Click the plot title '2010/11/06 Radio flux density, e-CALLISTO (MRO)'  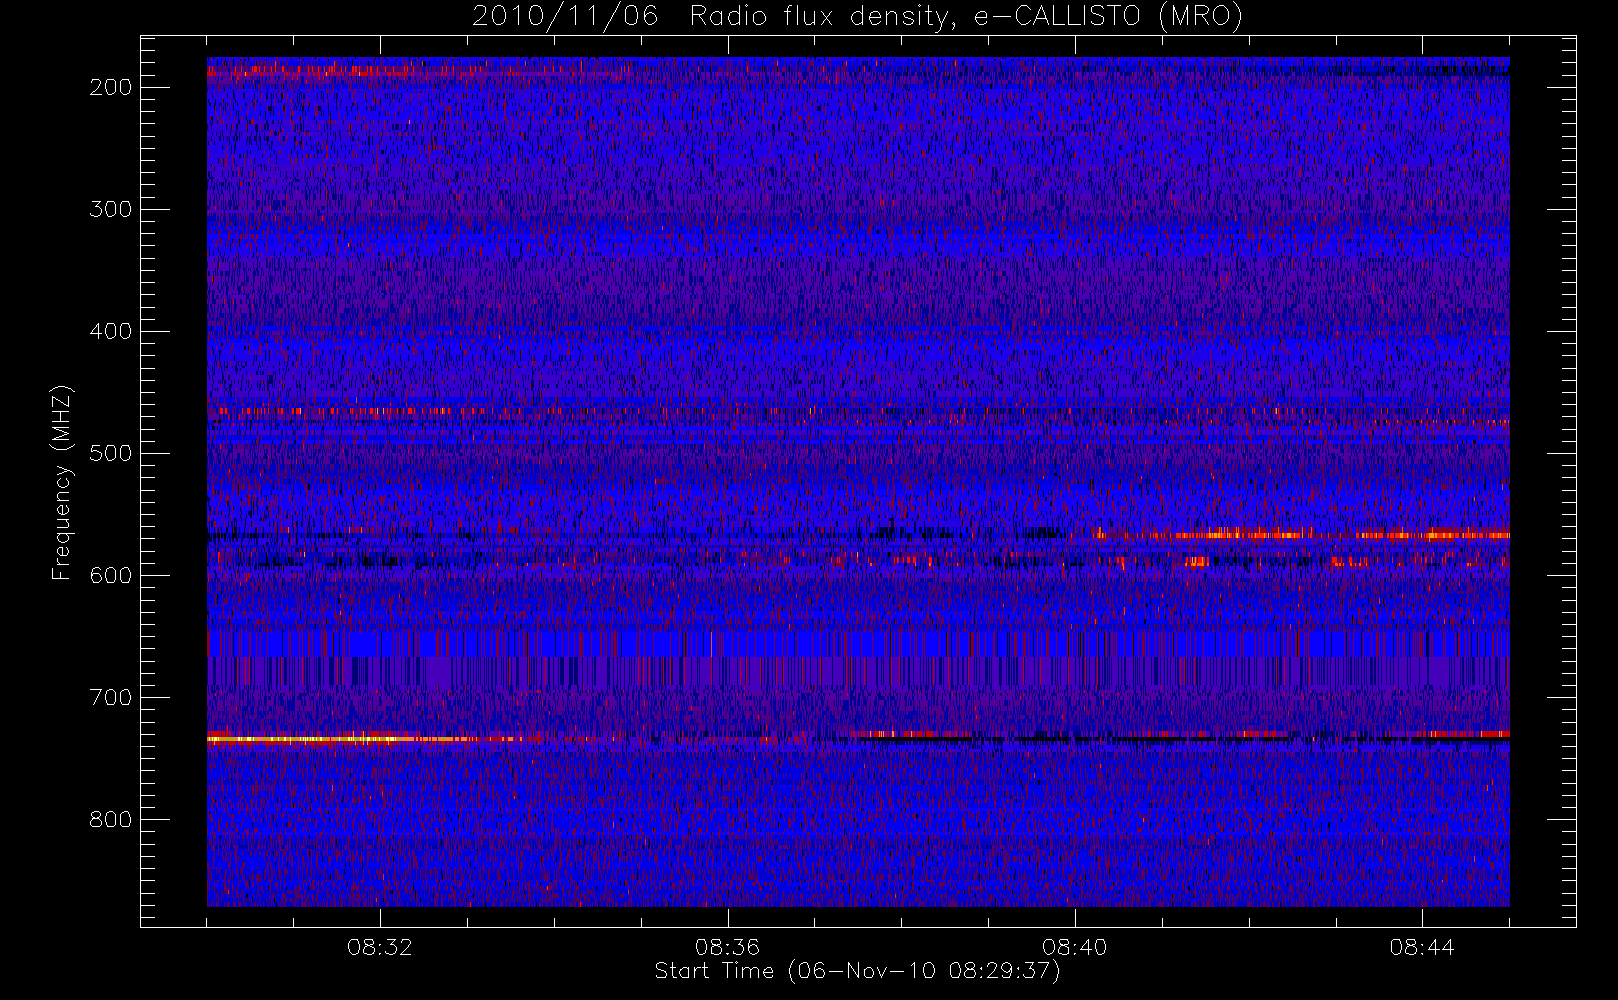(857, 17)
